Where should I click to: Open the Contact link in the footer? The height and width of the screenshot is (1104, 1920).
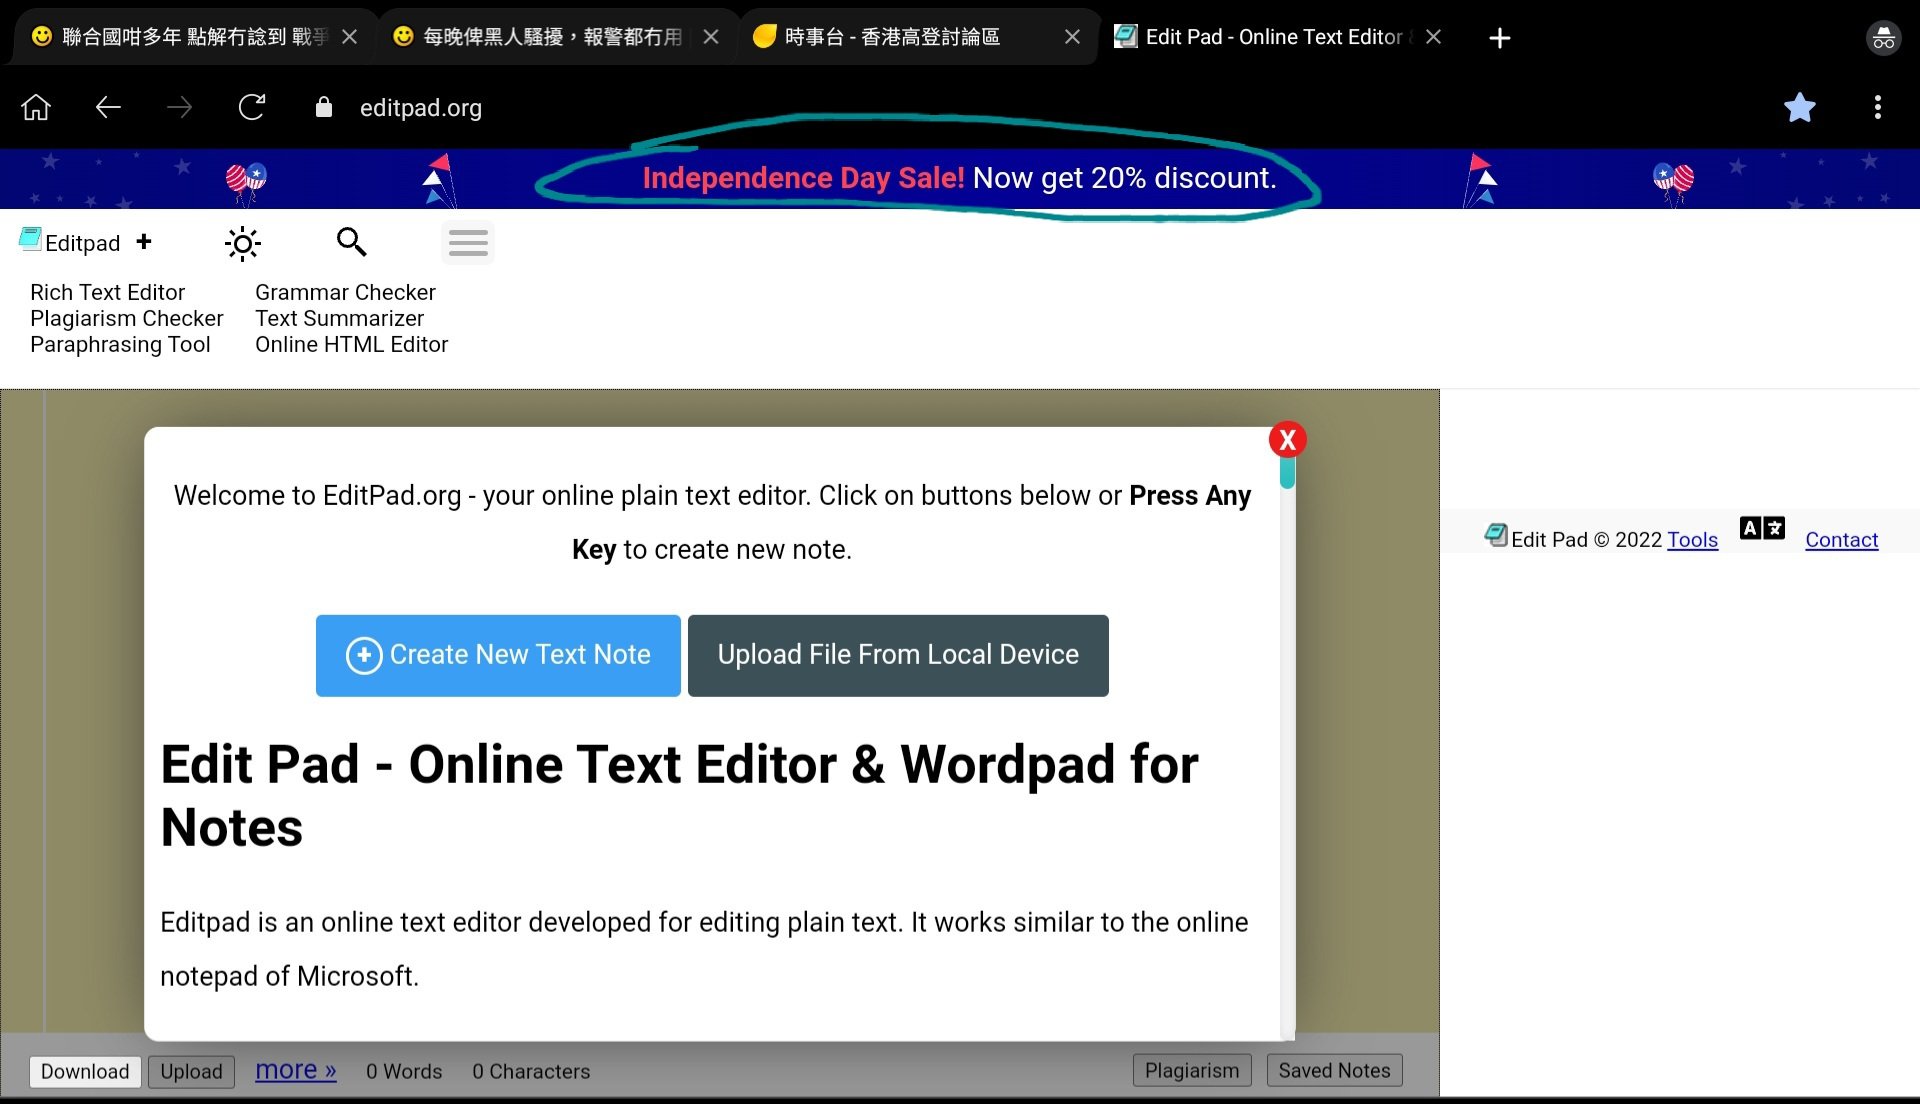(1841, 540)
